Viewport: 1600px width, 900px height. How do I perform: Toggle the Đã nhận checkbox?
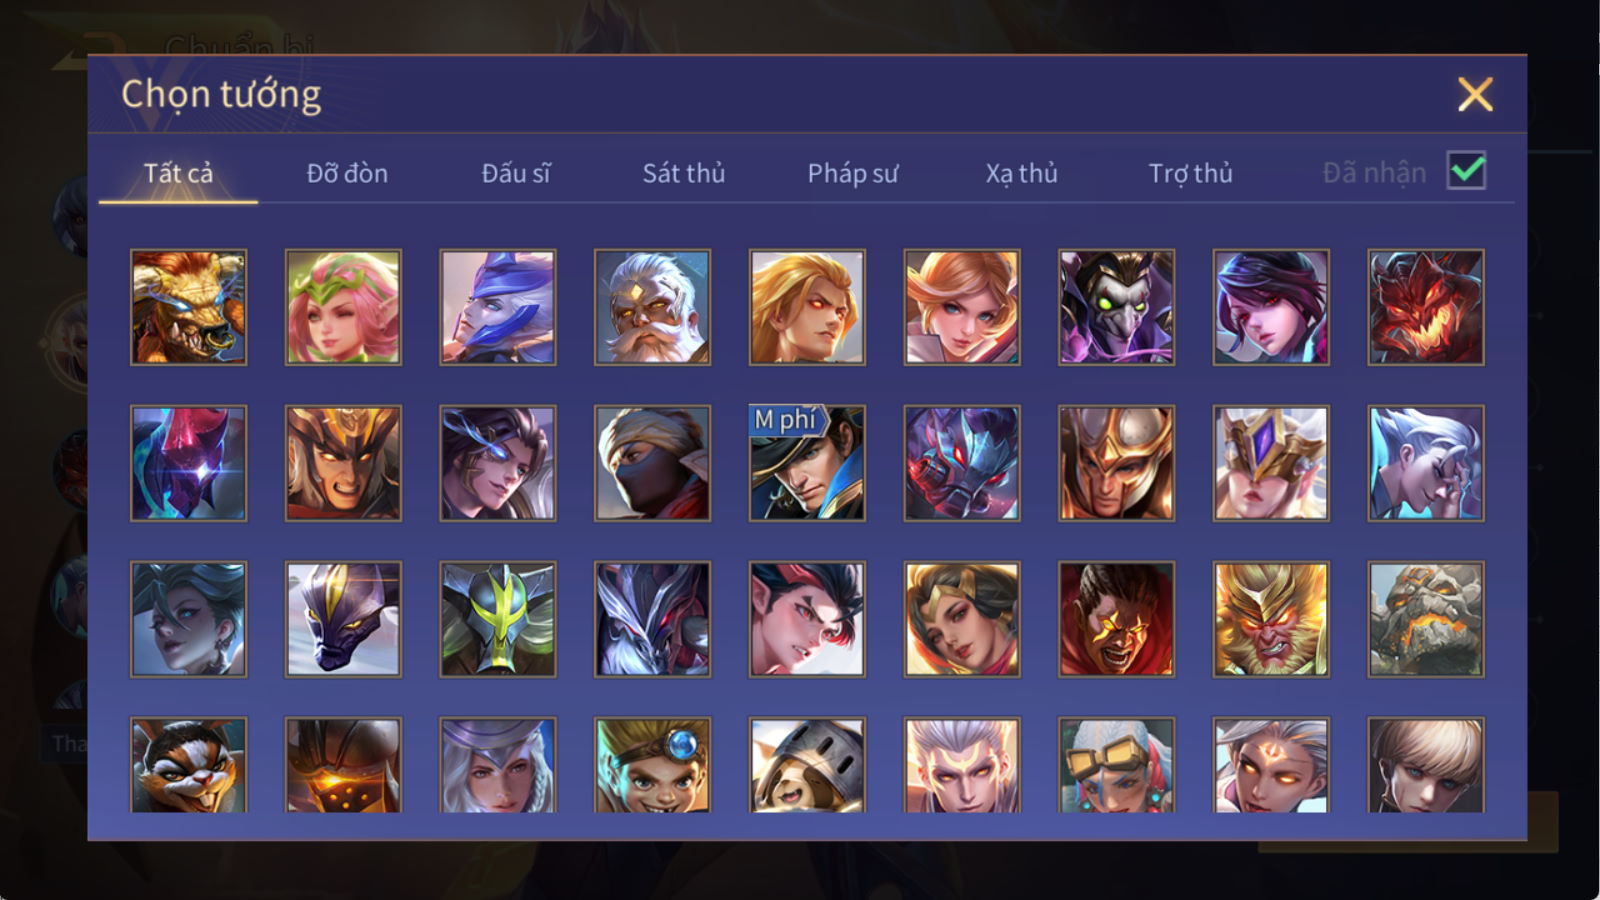click(x=1466, y=171)
